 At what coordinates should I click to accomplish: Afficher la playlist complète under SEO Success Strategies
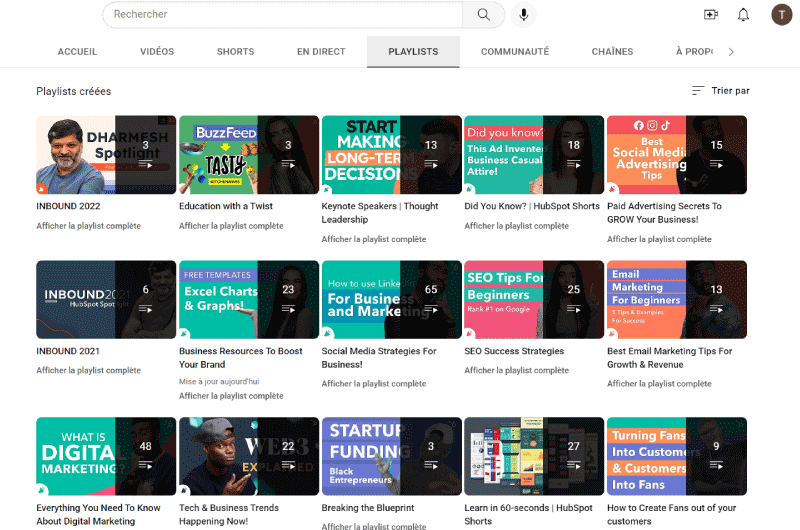click(516, 370)
